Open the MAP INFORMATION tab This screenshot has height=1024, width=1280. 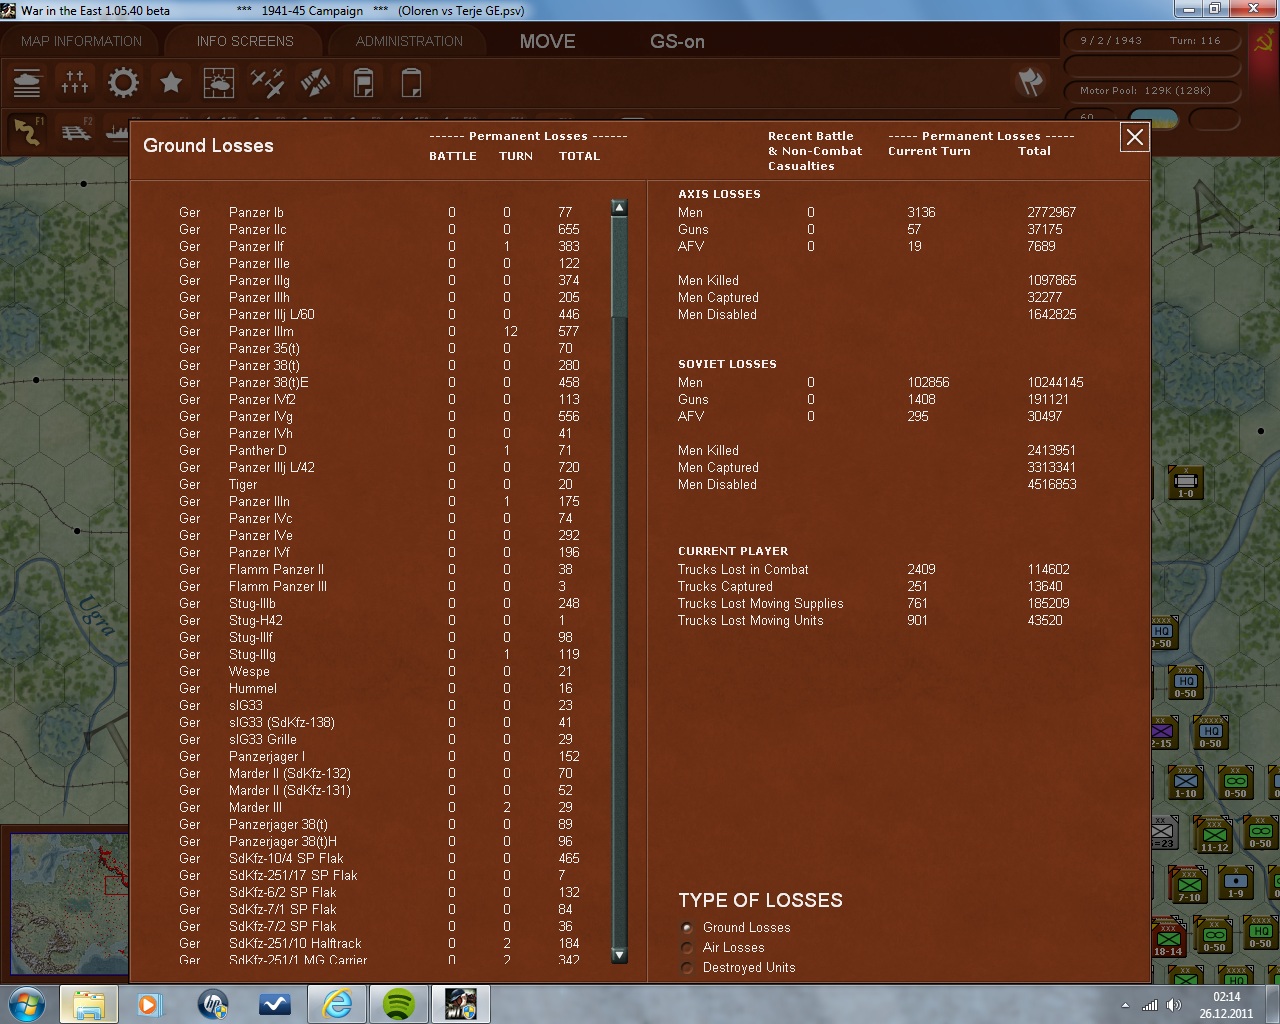coord(82,41)
